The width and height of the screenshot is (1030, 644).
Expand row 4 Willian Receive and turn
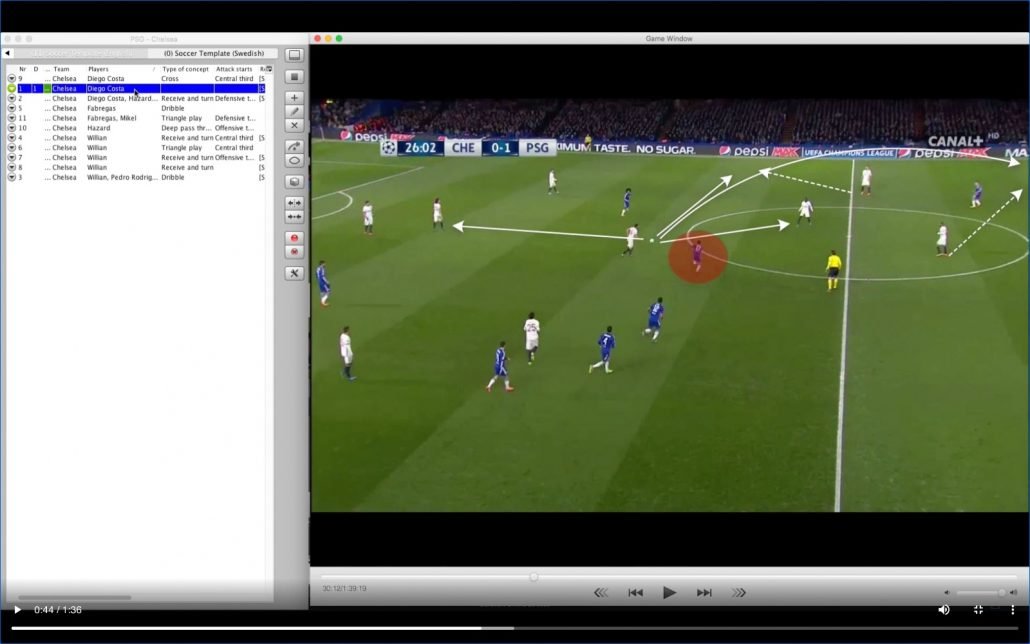coord(11,137)
